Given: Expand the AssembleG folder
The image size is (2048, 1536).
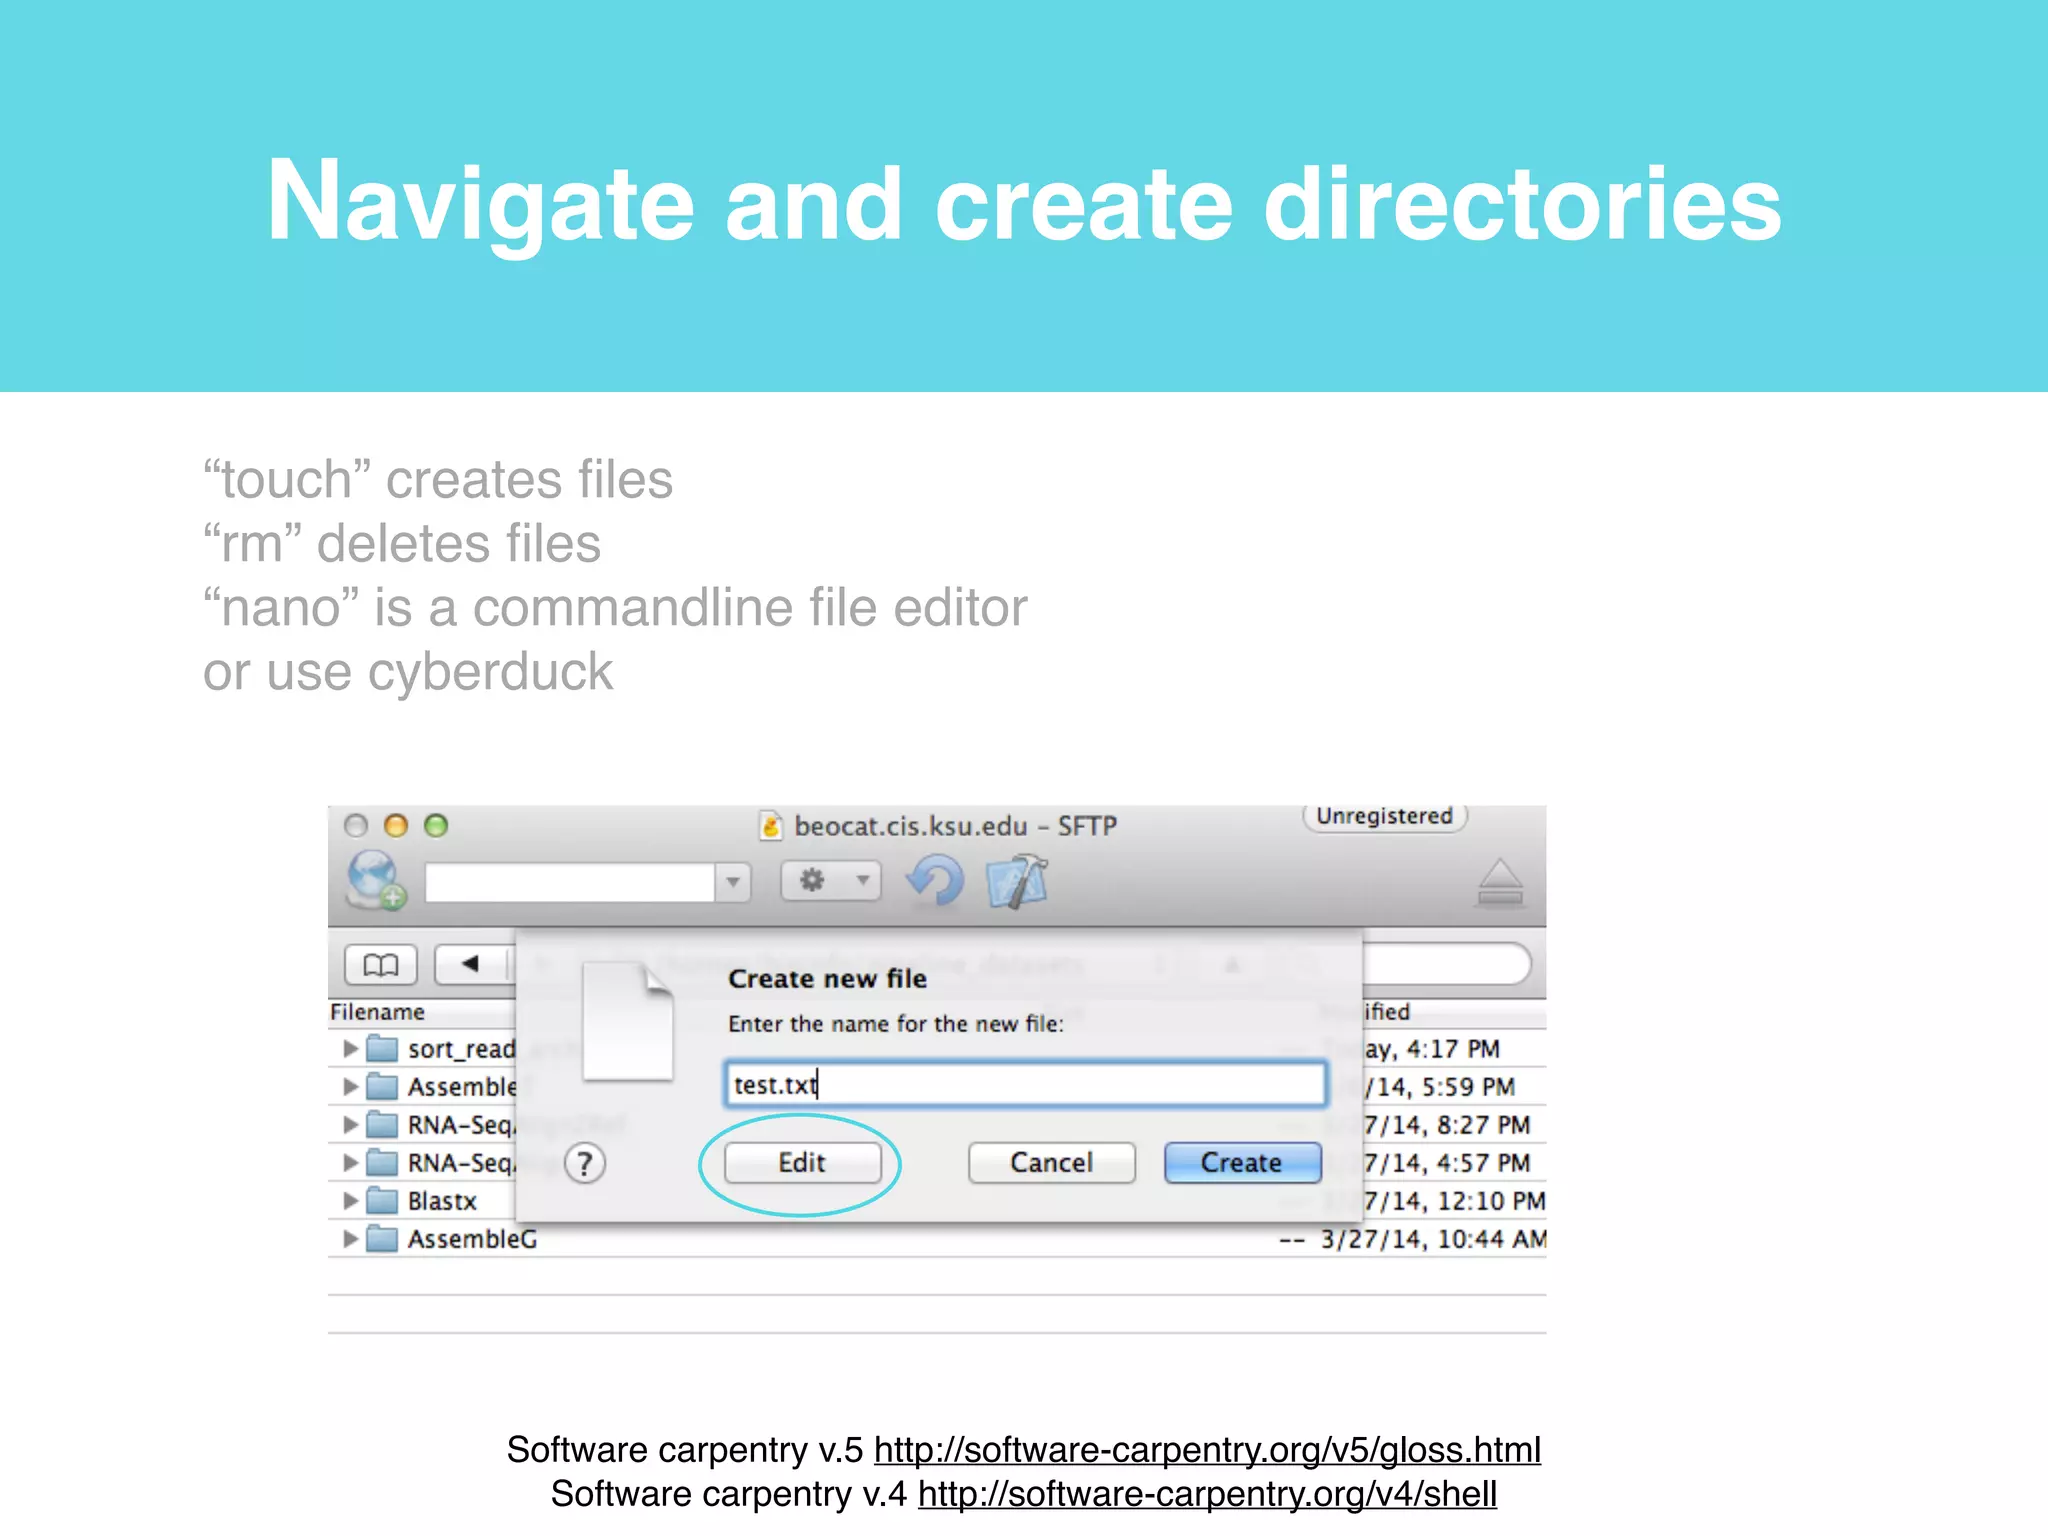Looking at the screenshot, I should tap(350, 1239).
